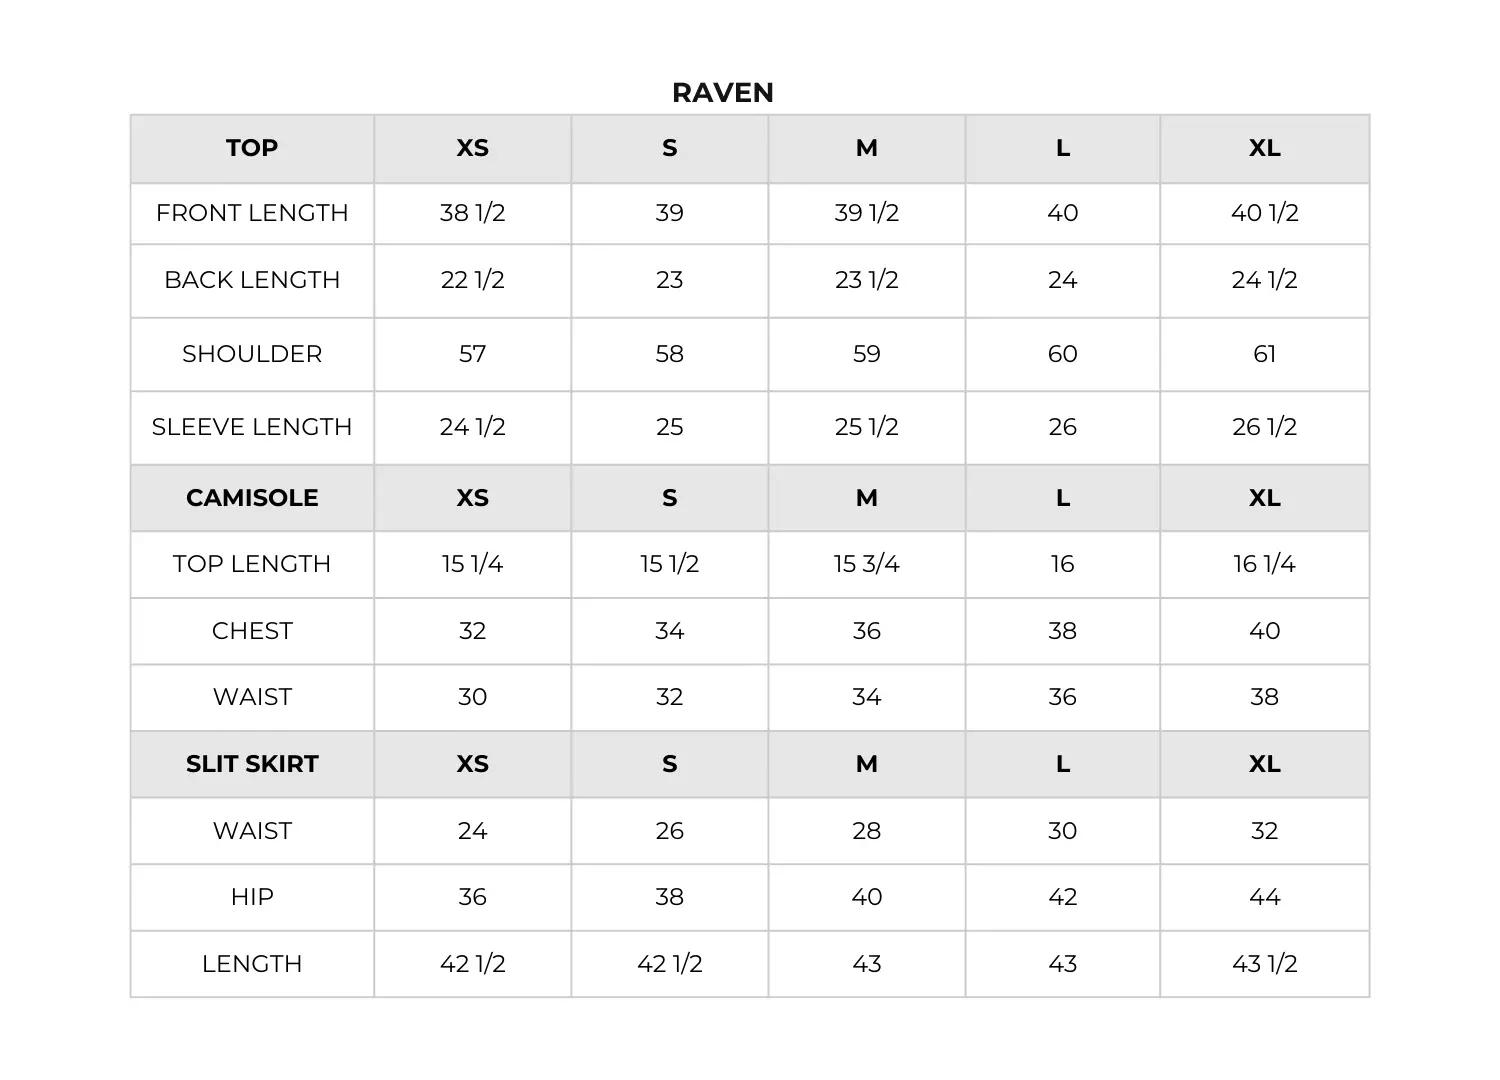
Task: Select the BACK LENGTH row label
Action: click(252, 280)
